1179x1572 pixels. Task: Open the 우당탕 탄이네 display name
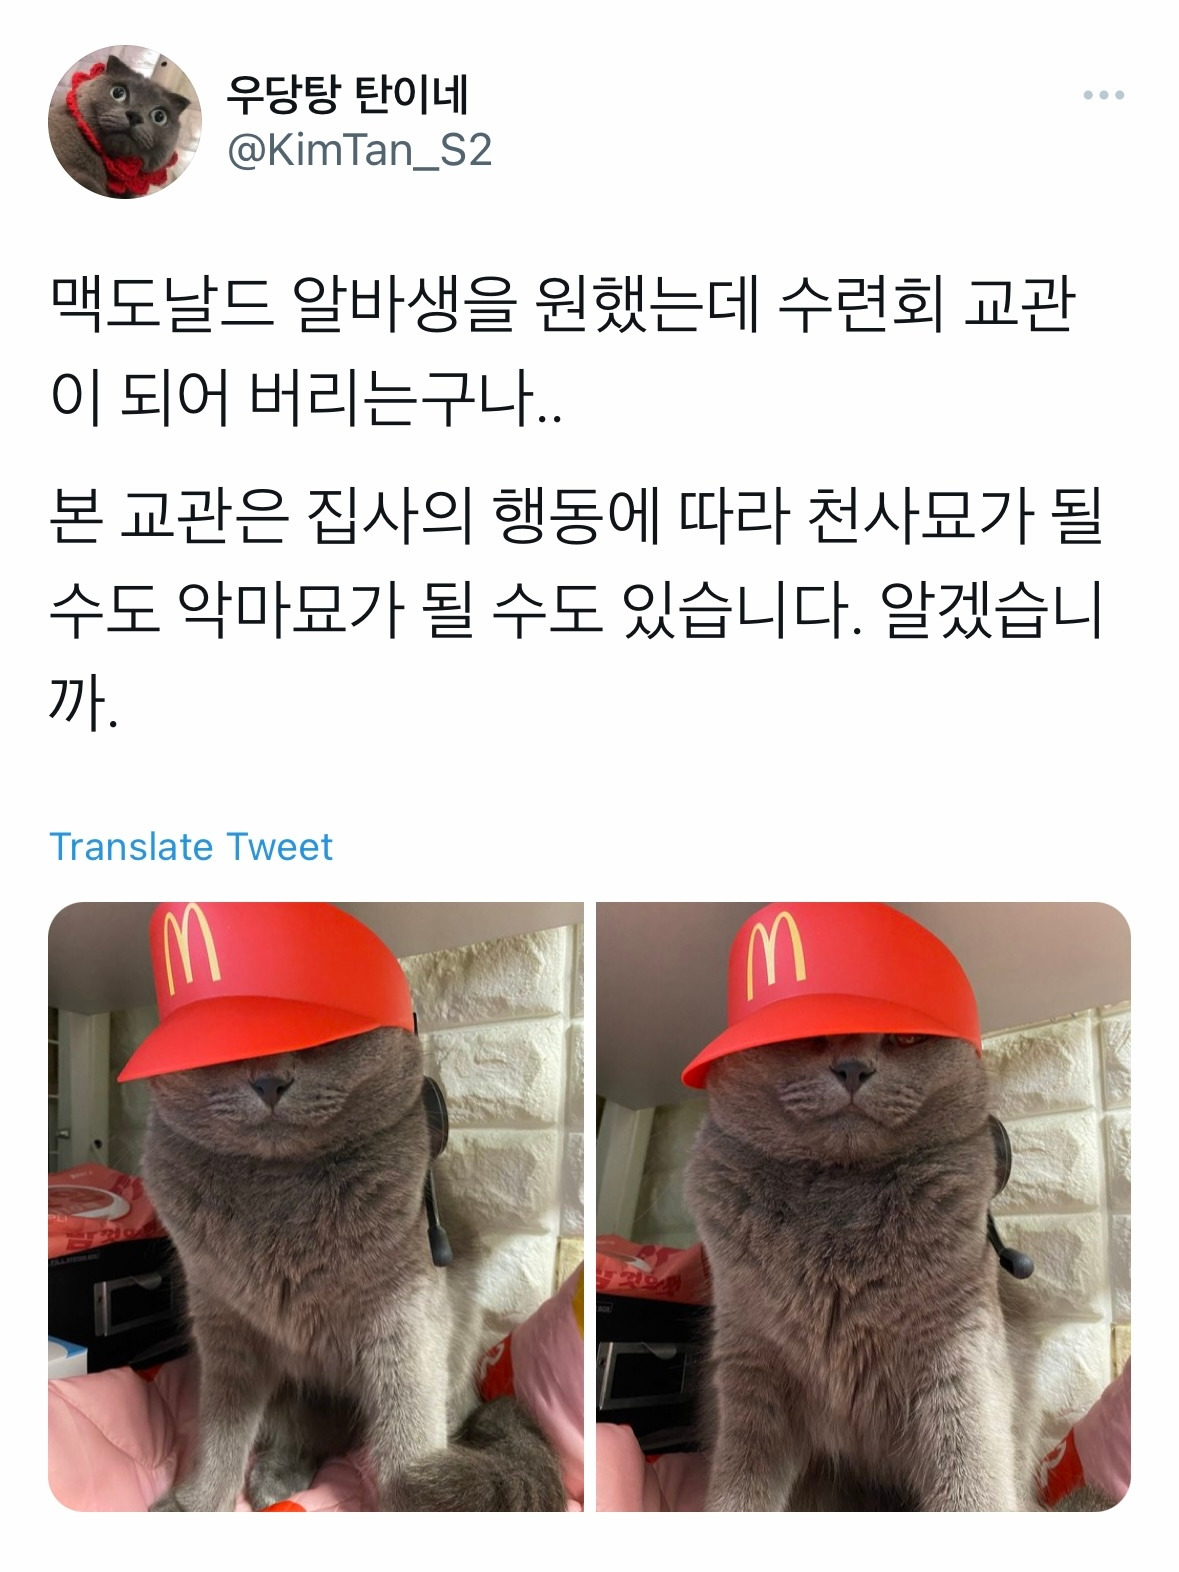coord(348,96)
